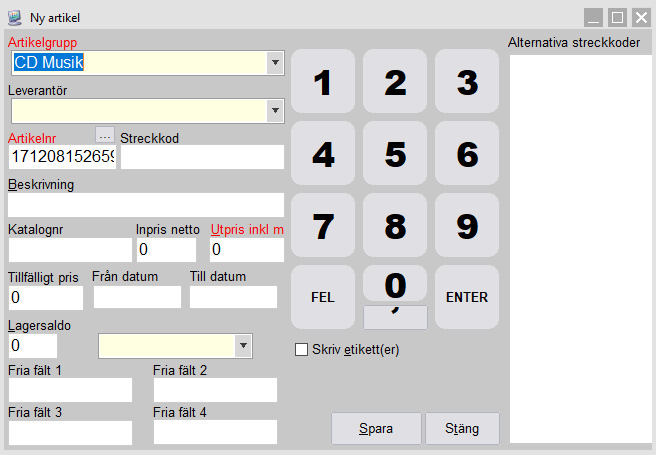Click the ellipsis button beside Artikelnr
This screenshot has height=455, width=656.
(105, 135)
